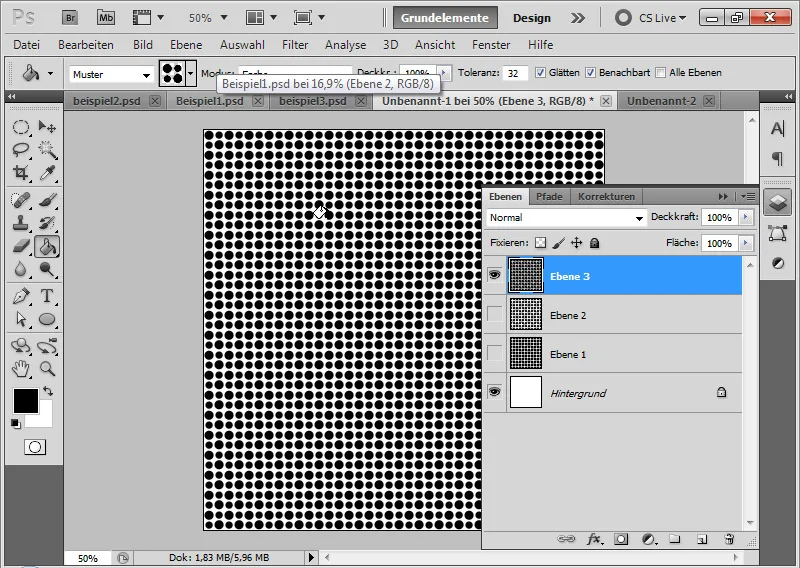The image size is (800, 568).
Task: Click the foreground color swatch
Action: 25,400
